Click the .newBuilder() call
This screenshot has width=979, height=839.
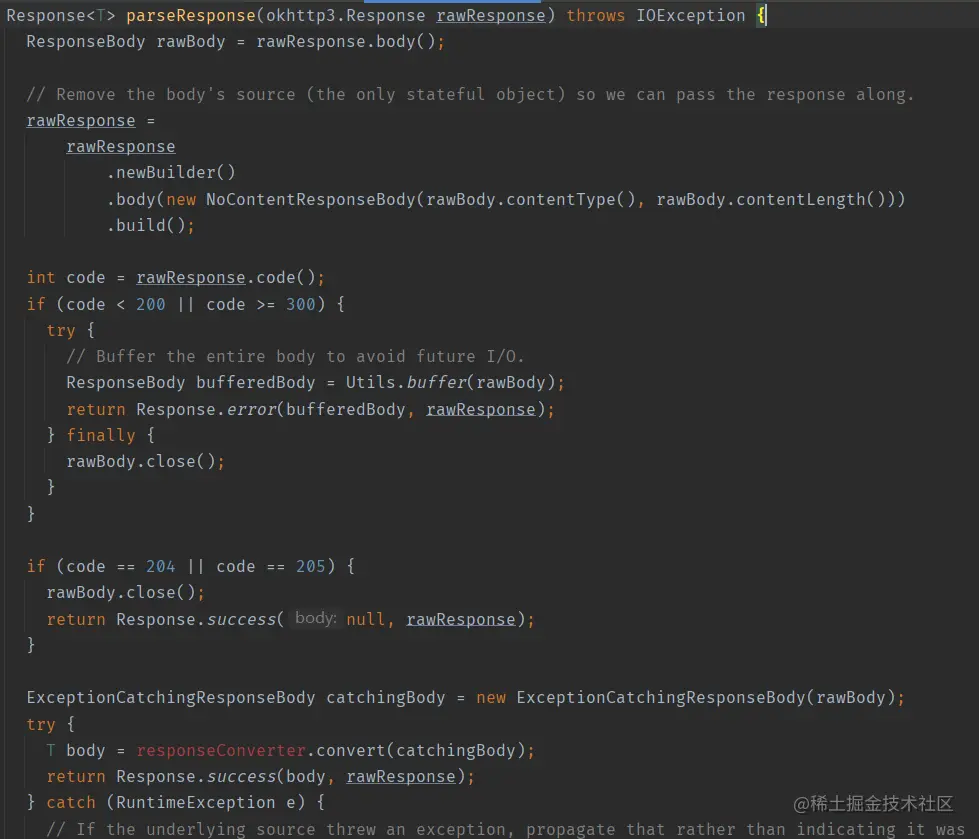tap(171, 172)
